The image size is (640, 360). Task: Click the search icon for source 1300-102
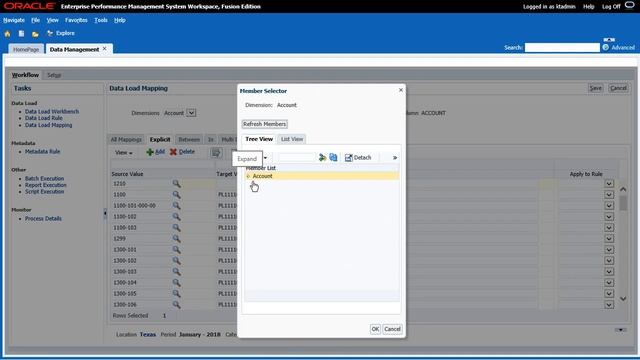pyautogui.click(x=176, y=261)
